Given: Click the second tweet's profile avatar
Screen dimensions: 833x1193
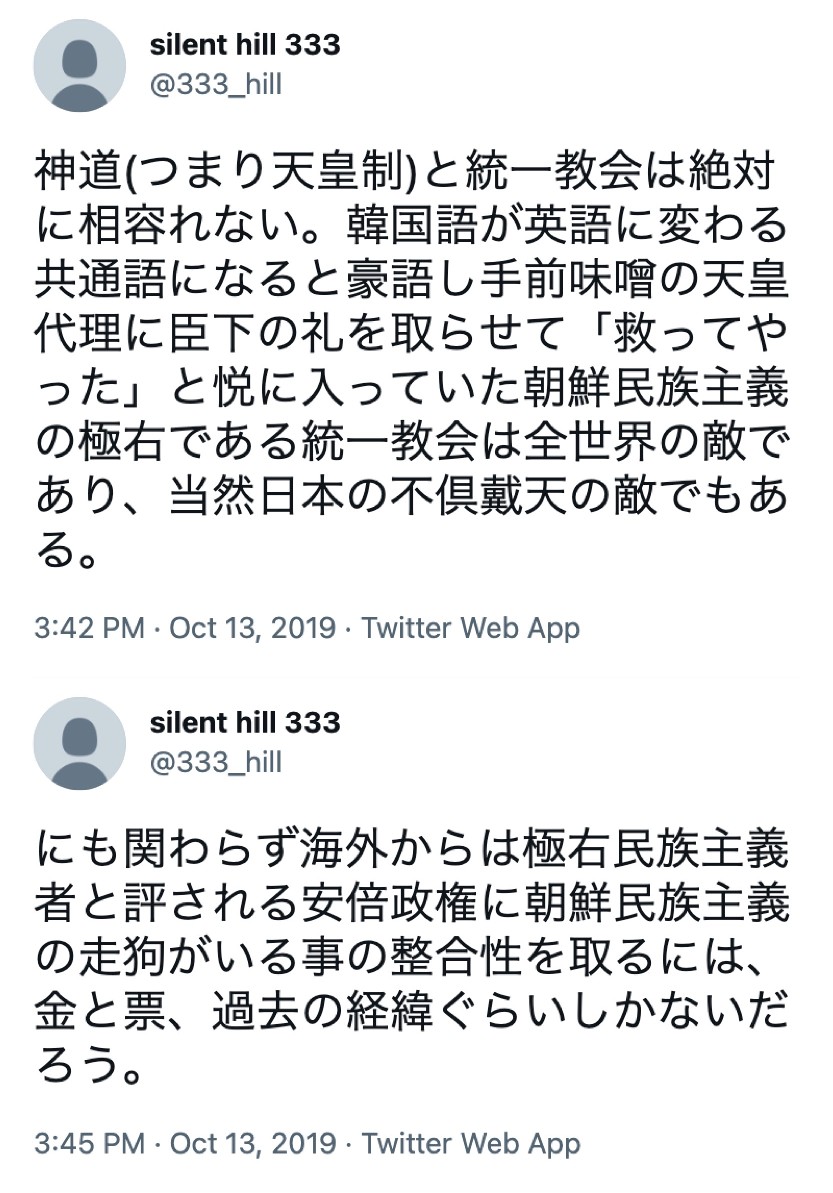Looking at the screenshot, I should tap(80, 743).
